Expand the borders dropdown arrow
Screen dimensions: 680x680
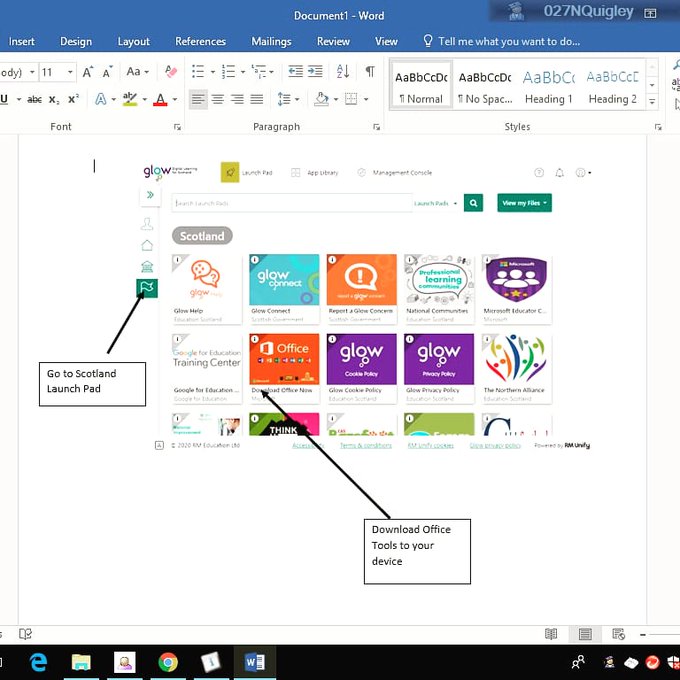pyautogui.click(x=366, y=99)
